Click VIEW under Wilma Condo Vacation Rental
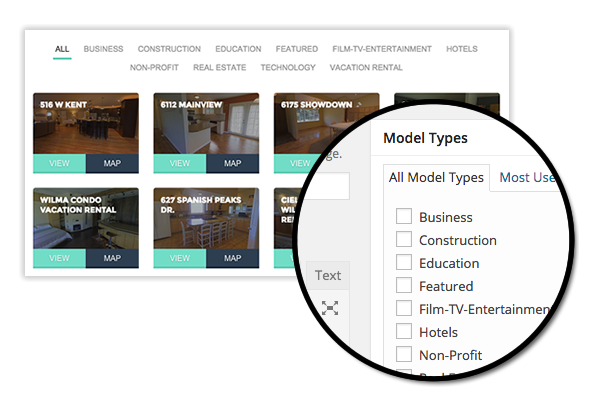600x400 pixels. coord(59,258)
